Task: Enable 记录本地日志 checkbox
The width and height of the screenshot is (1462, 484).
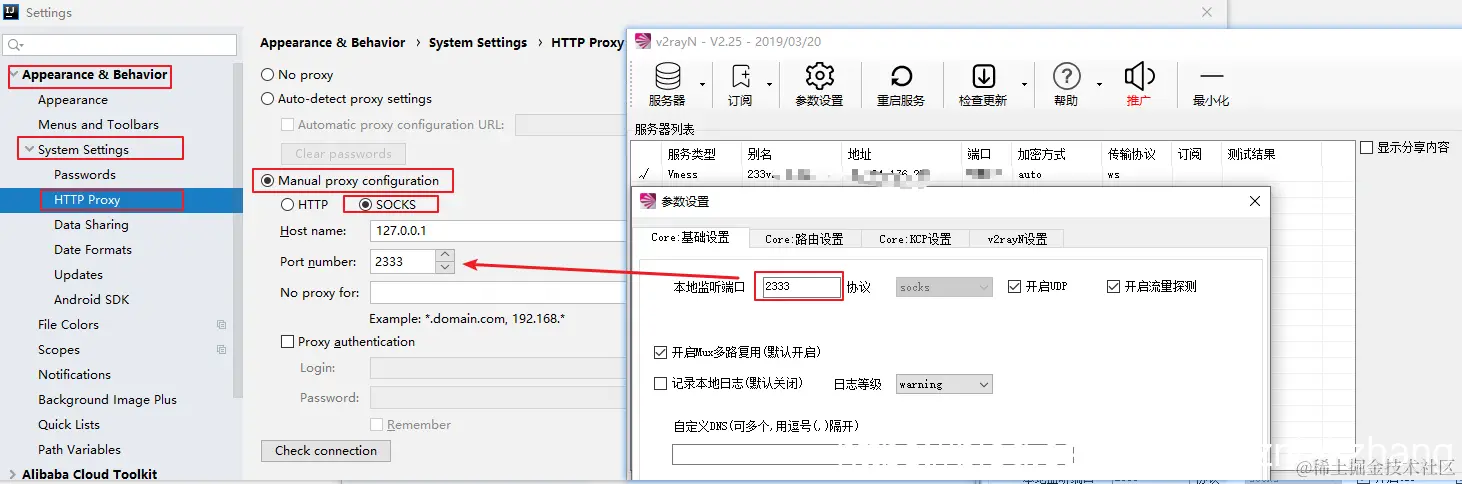Action: tap(660, 384)
